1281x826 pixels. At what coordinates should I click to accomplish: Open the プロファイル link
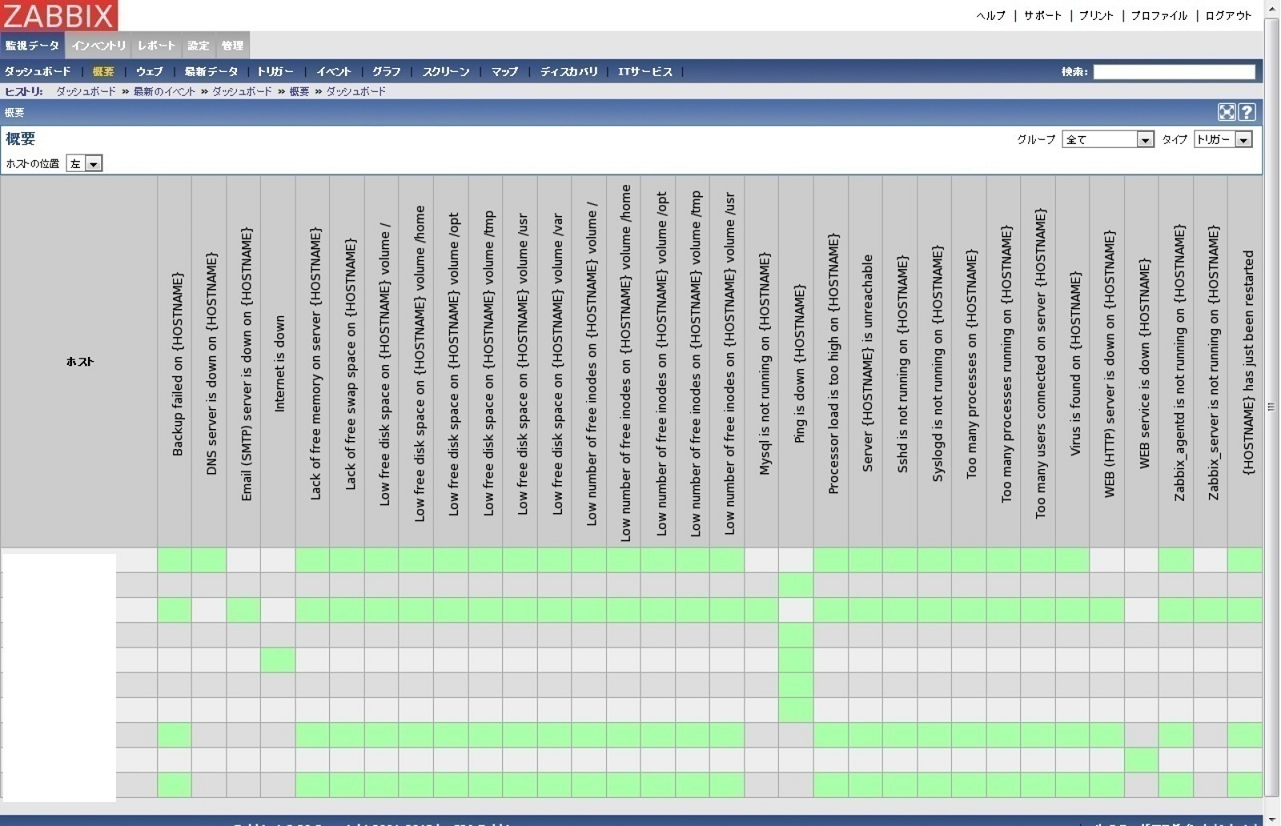(x=1159, y=16)
